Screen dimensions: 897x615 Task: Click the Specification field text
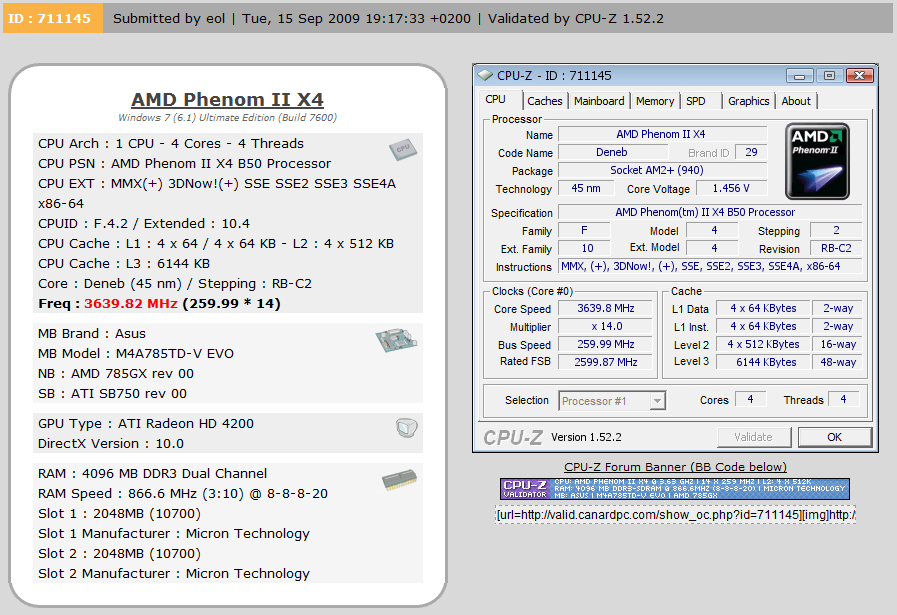pos(710,212)
